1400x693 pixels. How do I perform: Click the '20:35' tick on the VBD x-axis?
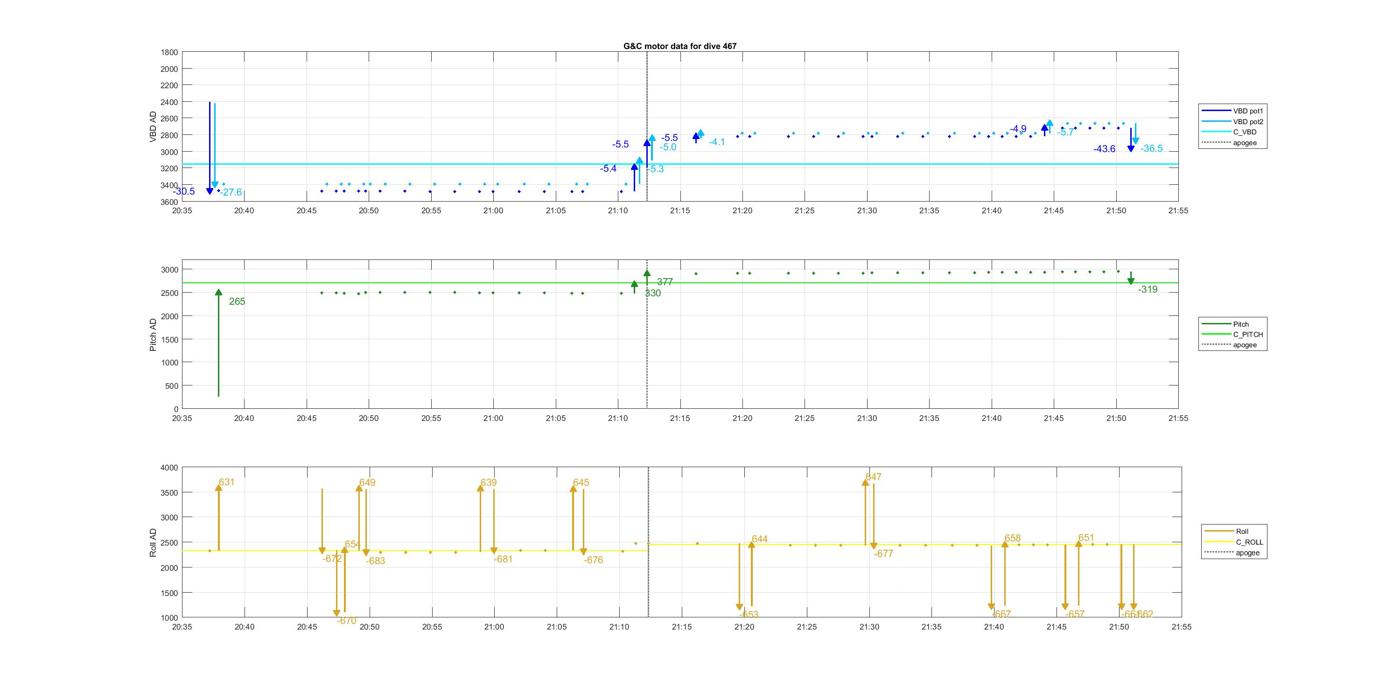click(x=182, y=210)
